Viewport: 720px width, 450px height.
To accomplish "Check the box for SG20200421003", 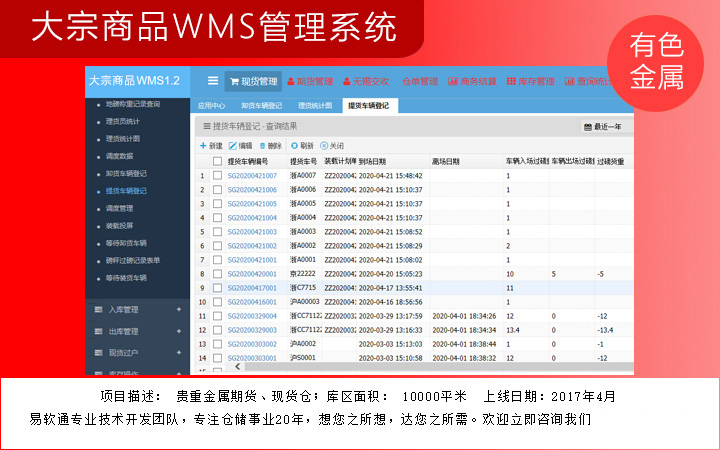I will tap(218, 232).
